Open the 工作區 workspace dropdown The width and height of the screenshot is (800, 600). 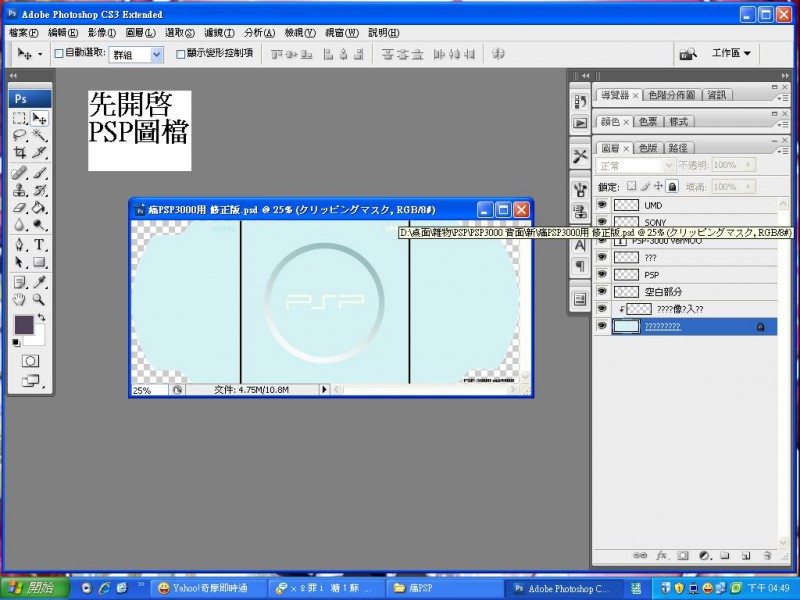click(x=731, y=53)
